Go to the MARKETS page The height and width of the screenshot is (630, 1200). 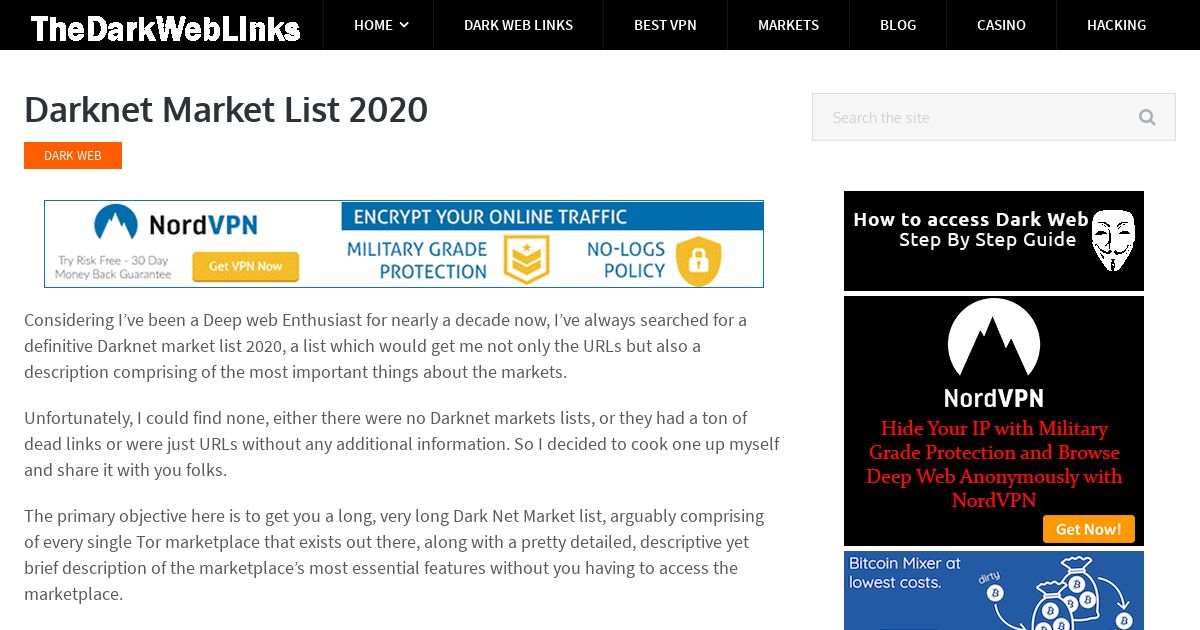point(788,25)
